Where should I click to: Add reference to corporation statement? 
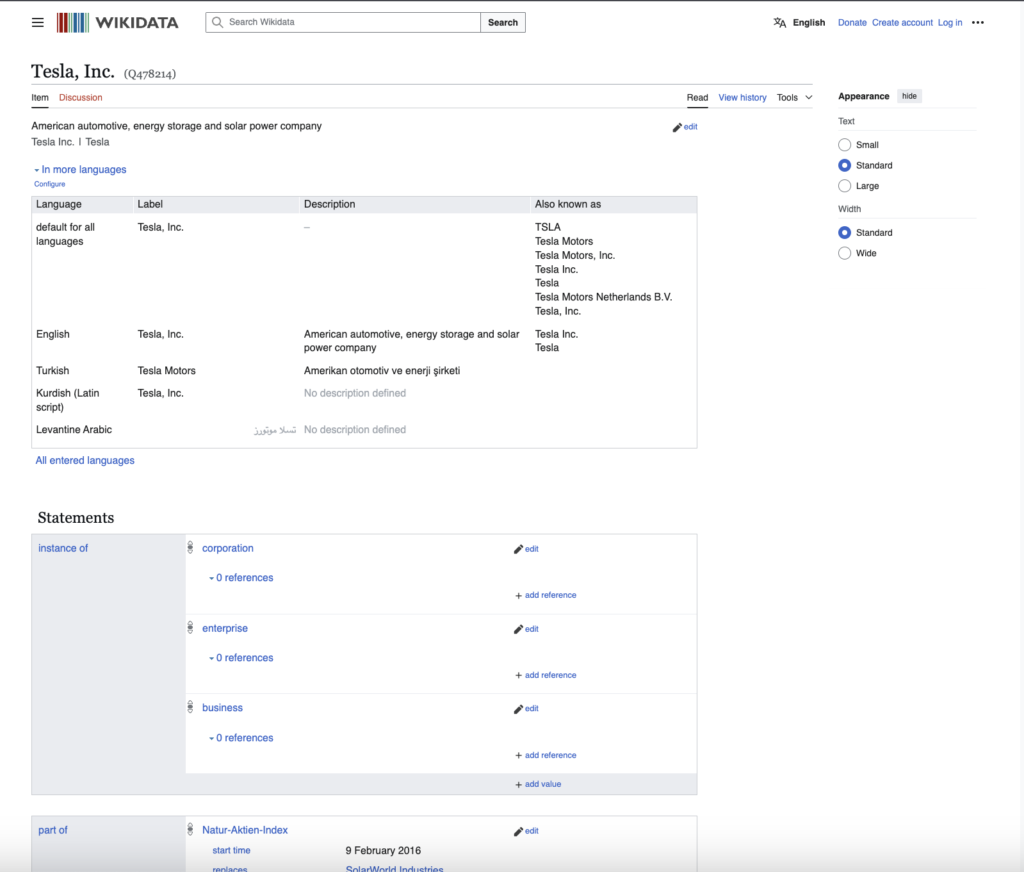(x=546, y=595)
